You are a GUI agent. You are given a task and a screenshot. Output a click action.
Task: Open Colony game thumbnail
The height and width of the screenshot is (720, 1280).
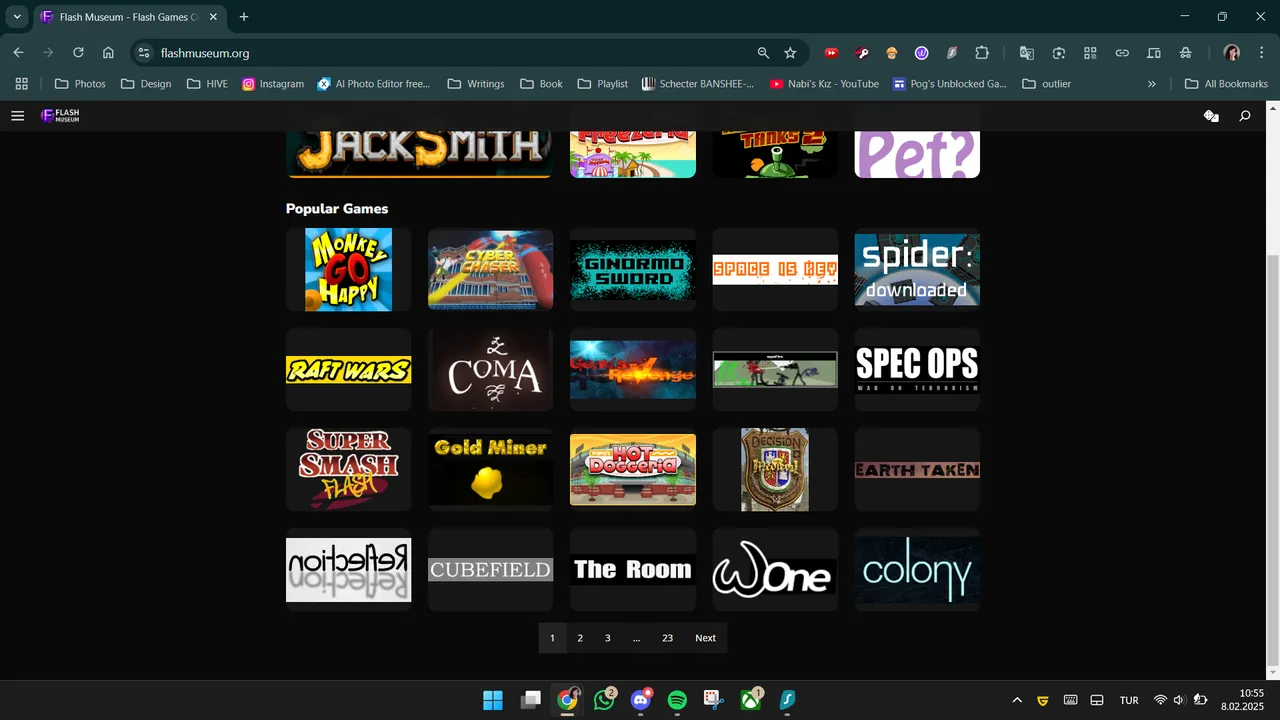click(917, 569)
